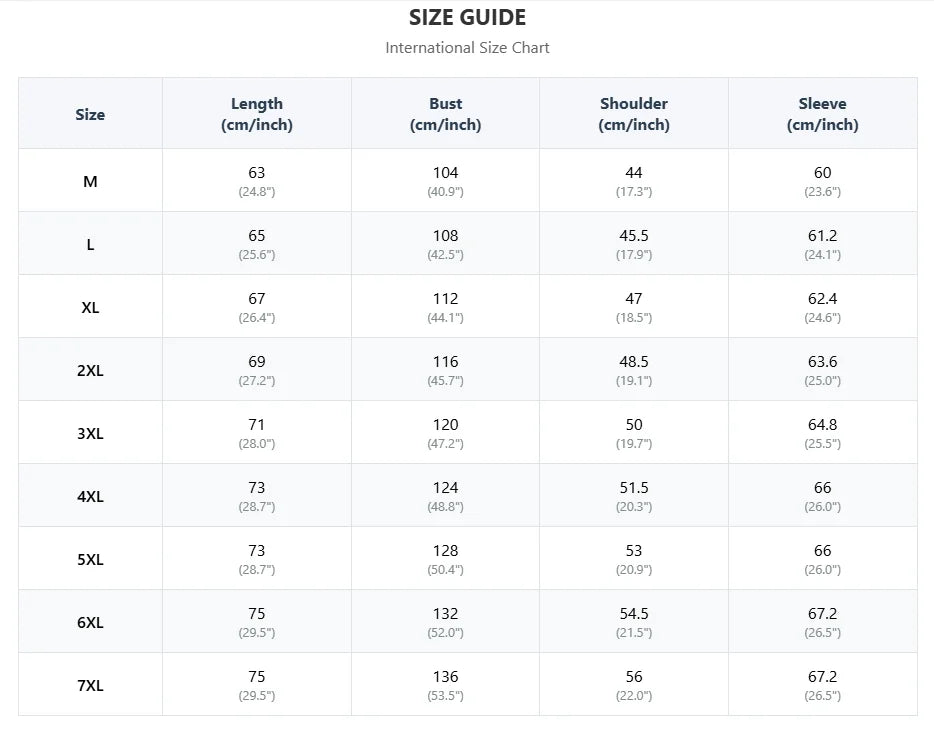Screen dimensions: 934x733
Task: Click the 136 bust value for 7XL
Action: point(446,677)
